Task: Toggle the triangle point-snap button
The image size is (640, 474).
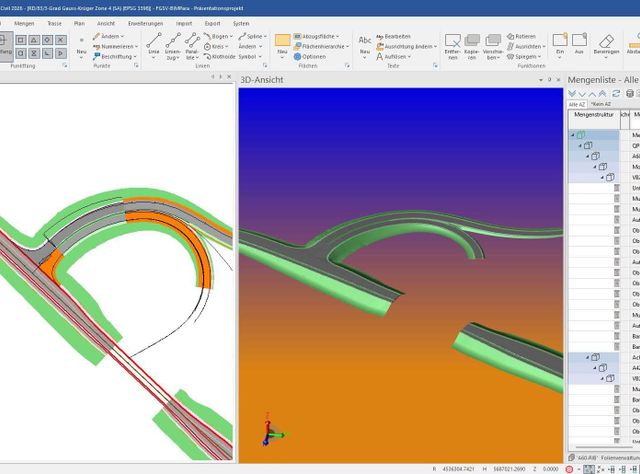Action: click(x=34, y=40)
